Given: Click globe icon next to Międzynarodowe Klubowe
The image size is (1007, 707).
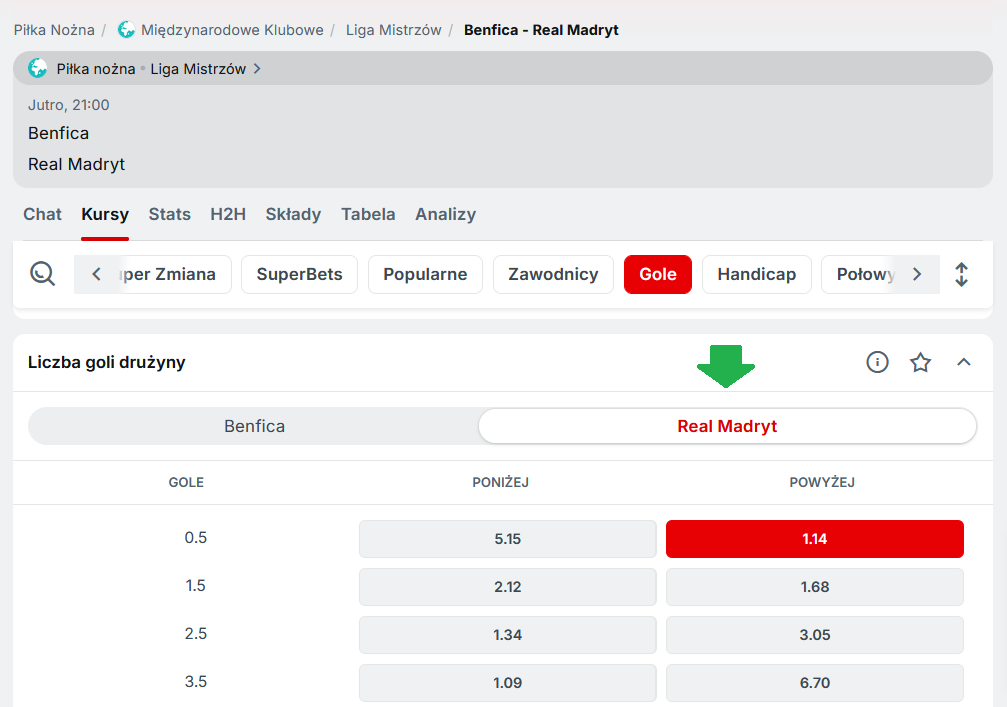Looking at the screenshot, I should 126,30.
